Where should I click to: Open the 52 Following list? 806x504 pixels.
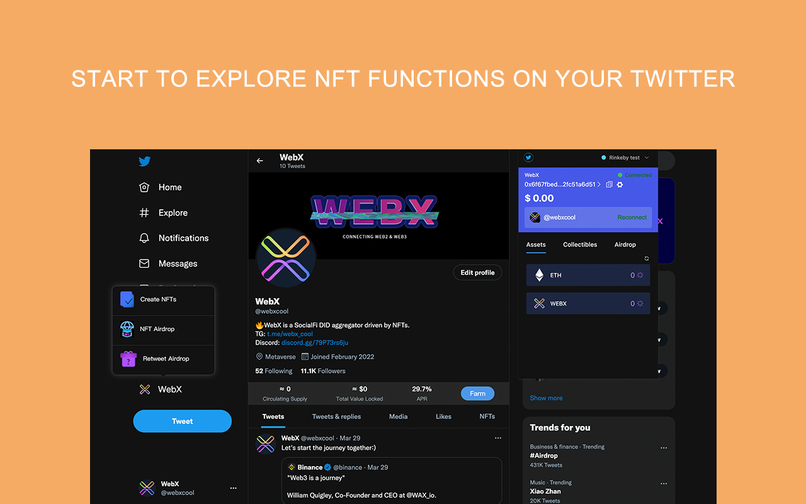pyautogui.click(x=273, y=371)
